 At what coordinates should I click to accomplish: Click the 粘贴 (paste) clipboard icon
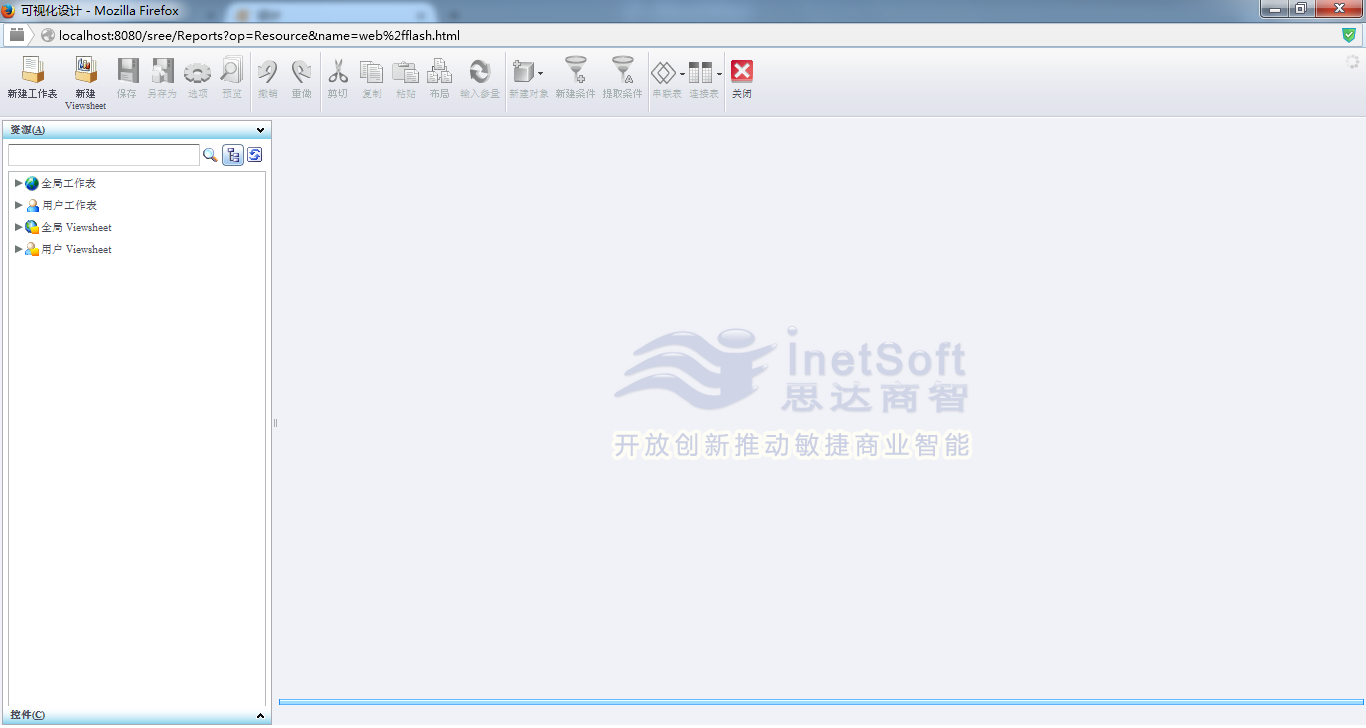(x=405, y=71)
